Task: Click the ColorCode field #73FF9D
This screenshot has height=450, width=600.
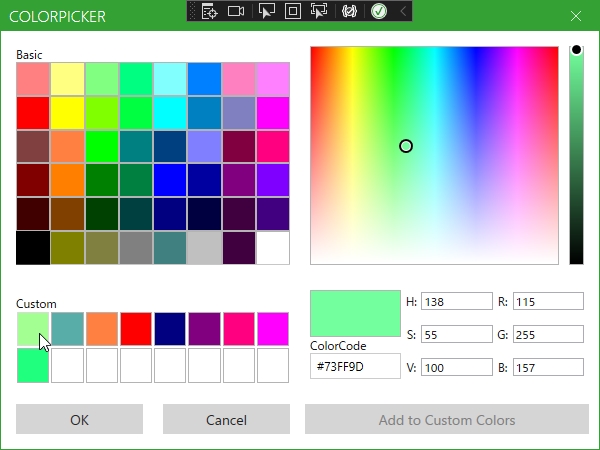Action: pos(355,367)
